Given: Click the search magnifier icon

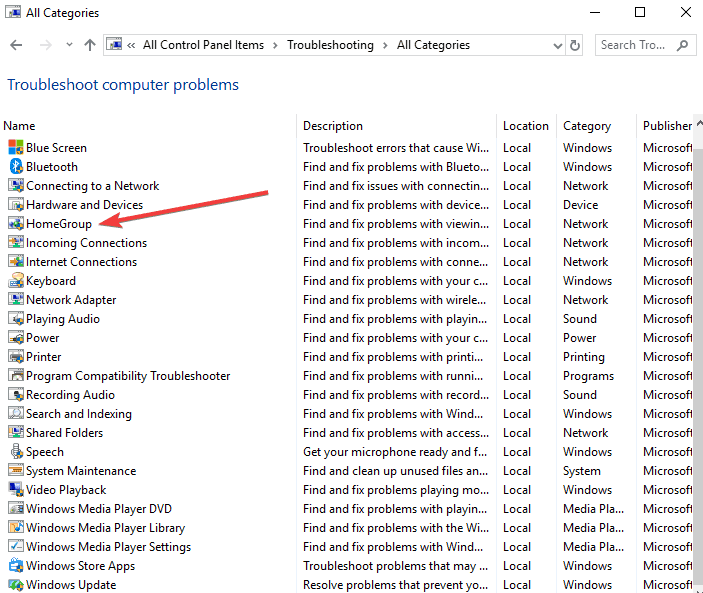Looking at the screenshot, I should [682, 45].
